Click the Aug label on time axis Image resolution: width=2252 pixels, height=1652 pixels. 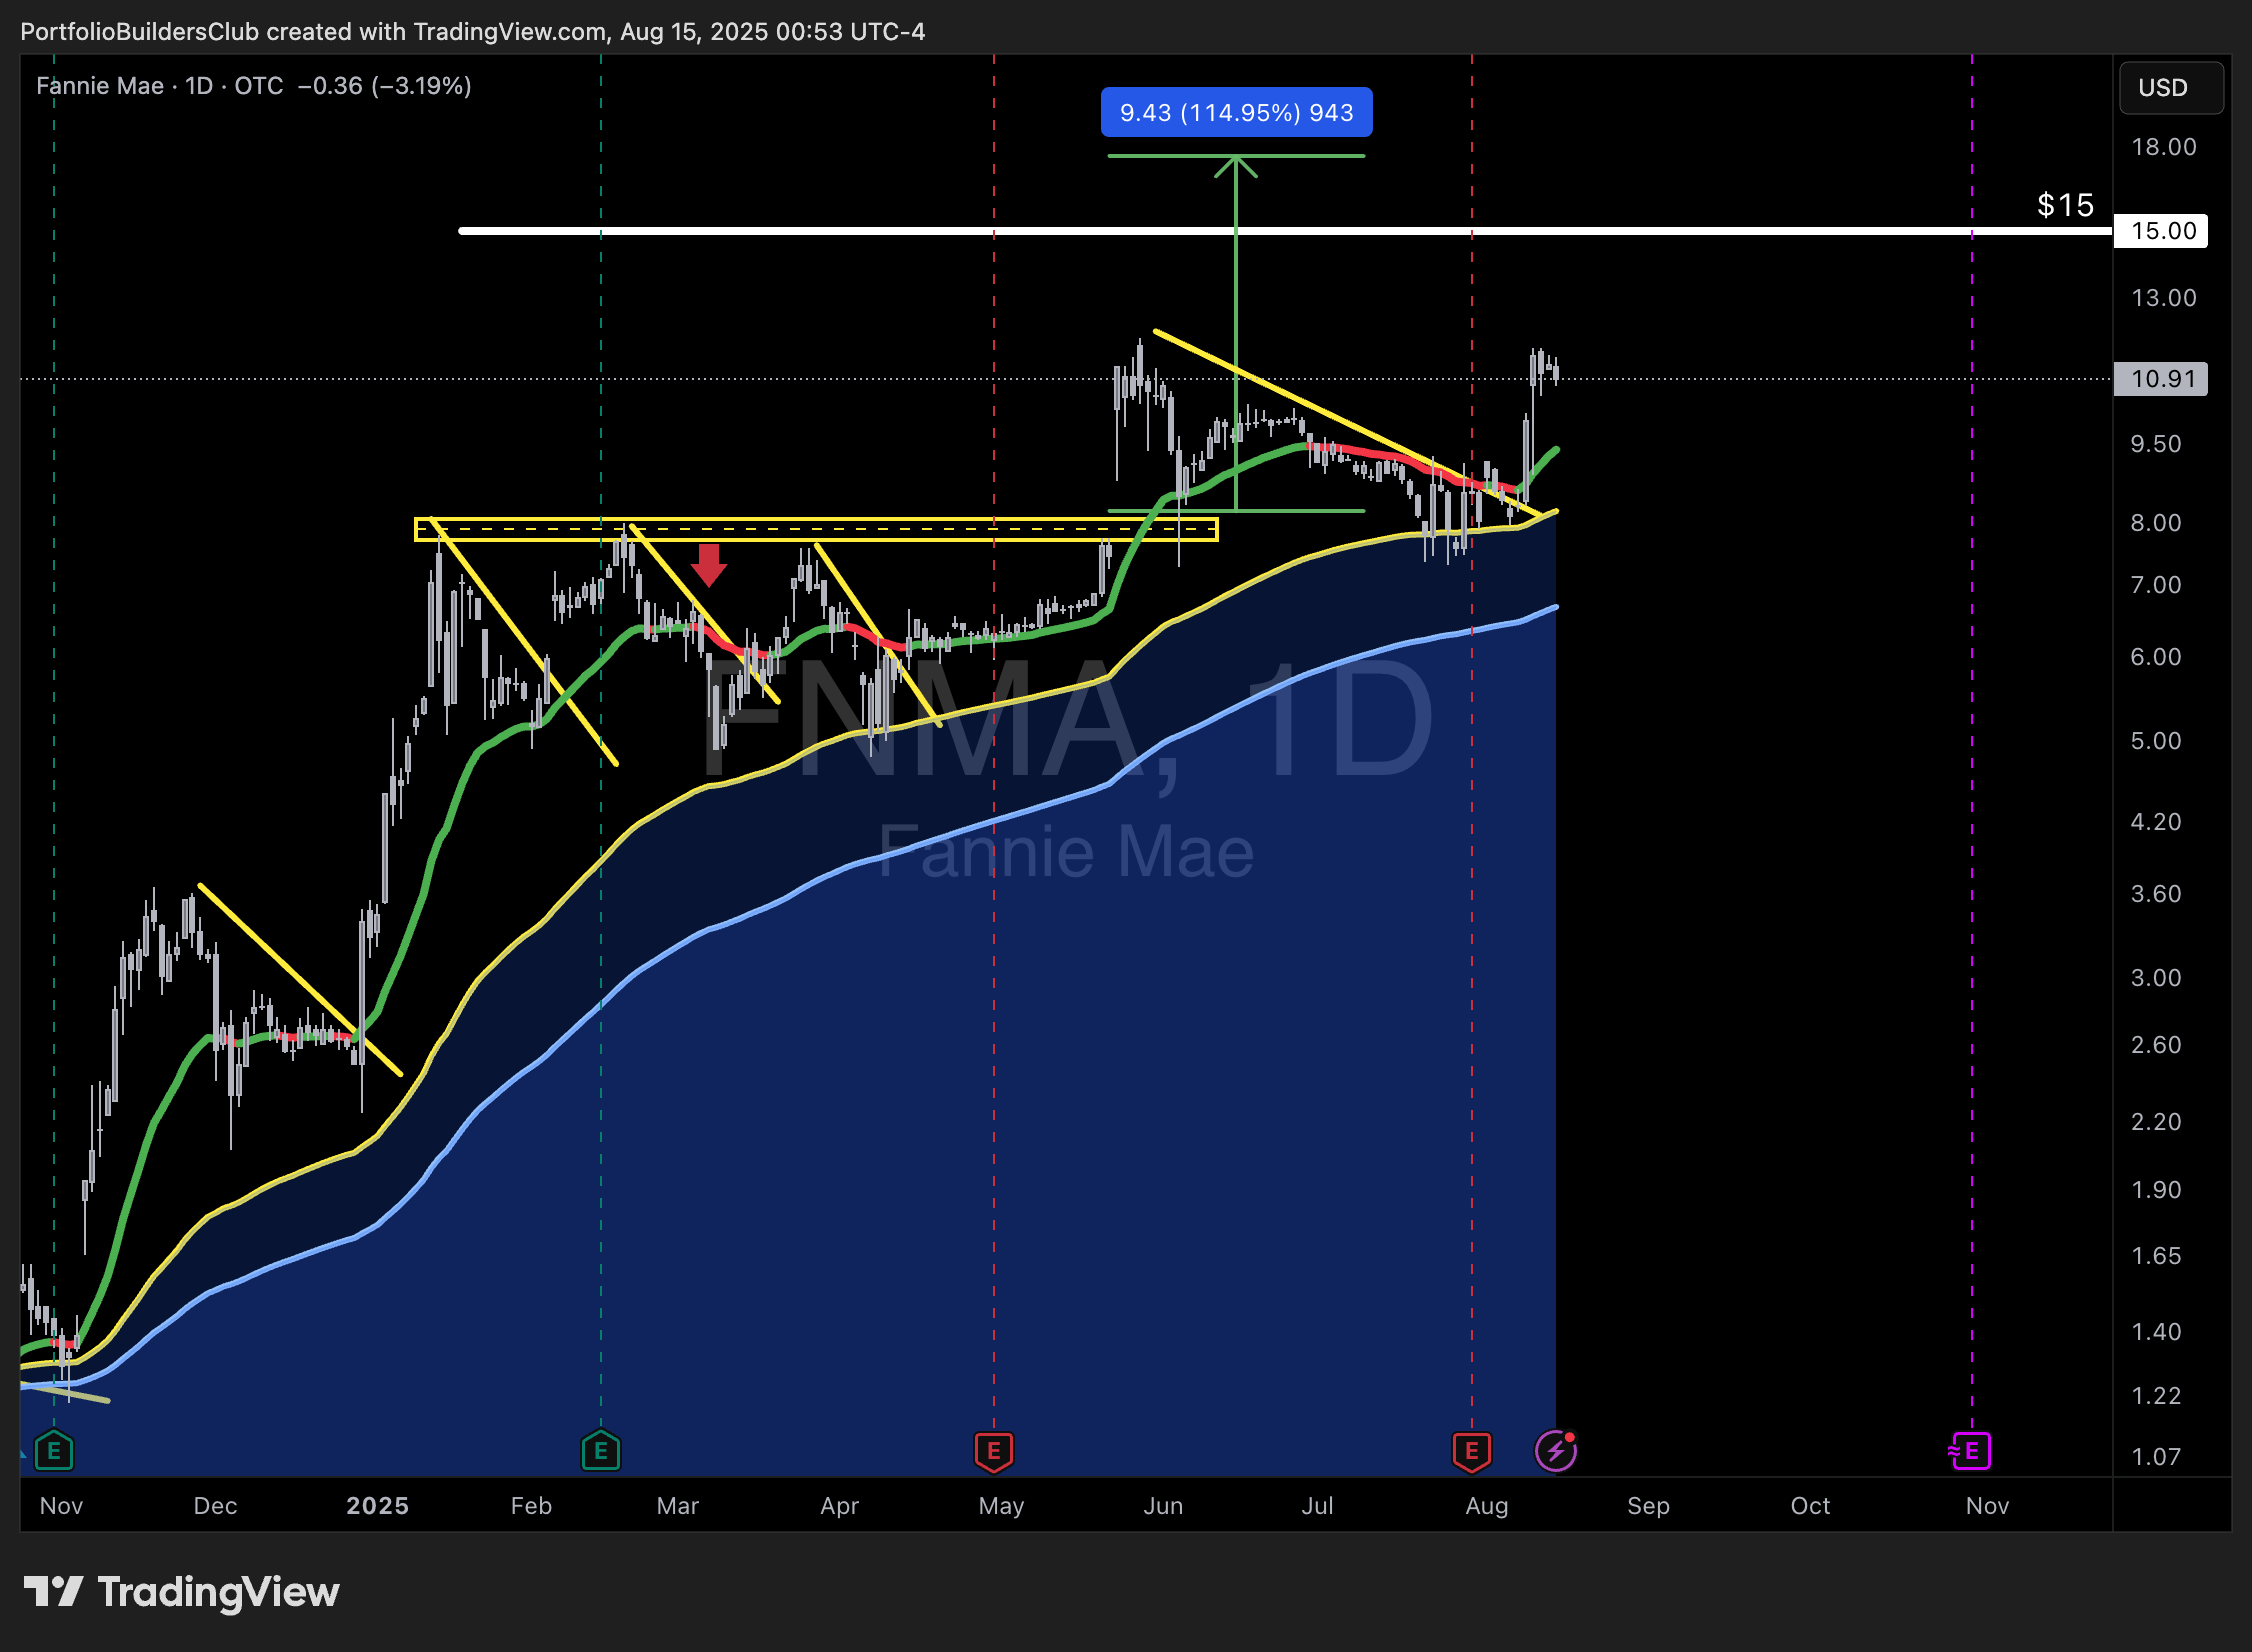1486,1506
